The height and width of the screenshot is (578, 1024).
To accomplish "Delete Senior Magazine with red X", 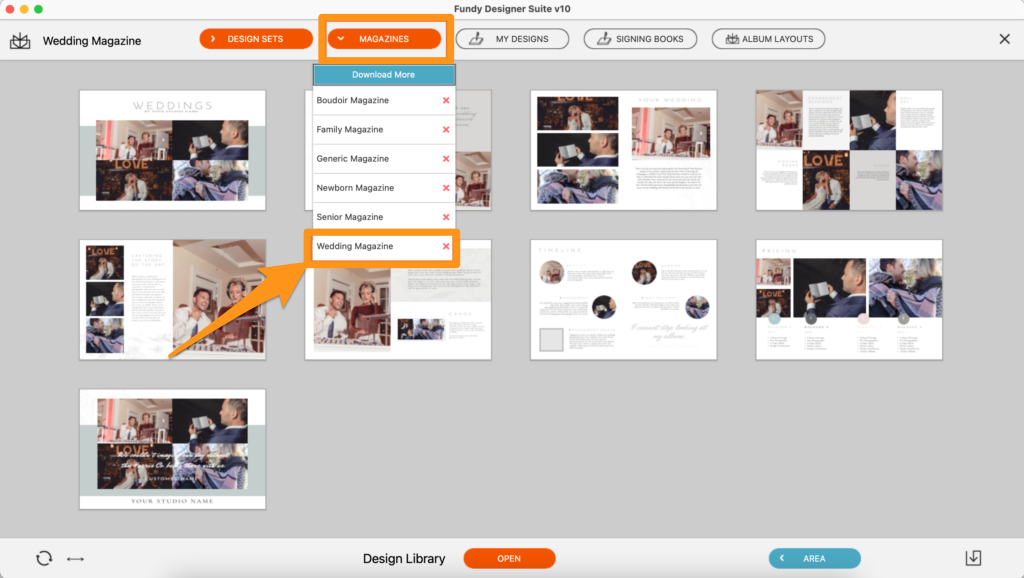I will 446,217.
